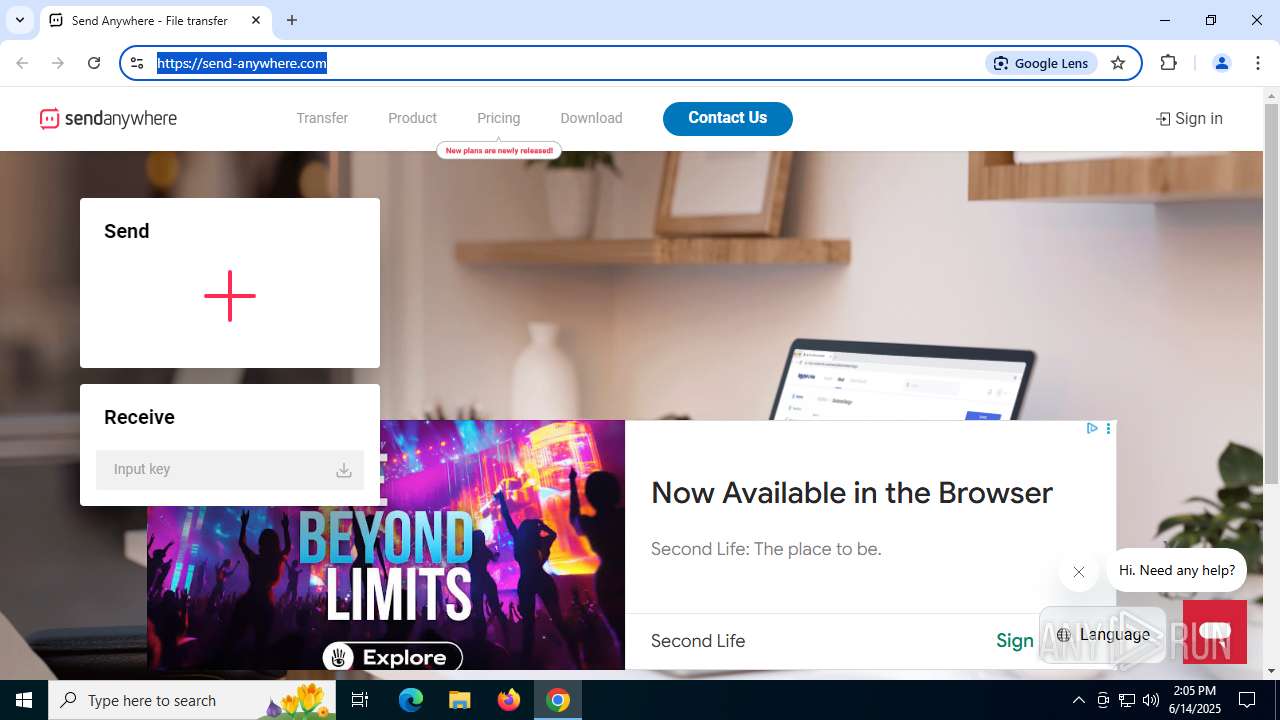Open Task View on the taskbar
Screen dimensions: 1280x720
click(360, 700)
